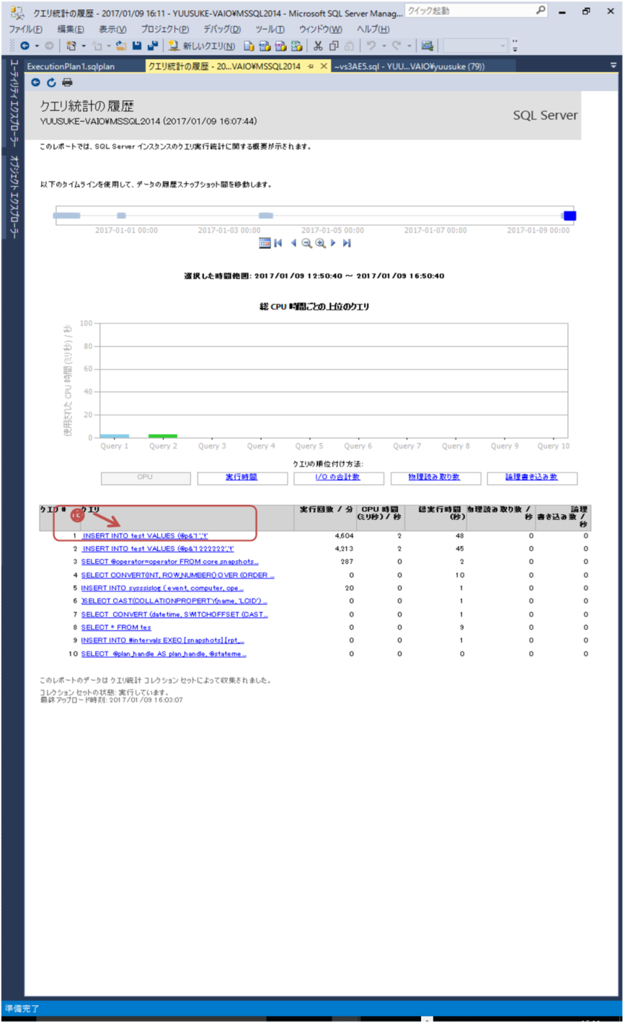Refresh the report with refresh icon

point(51,82)
